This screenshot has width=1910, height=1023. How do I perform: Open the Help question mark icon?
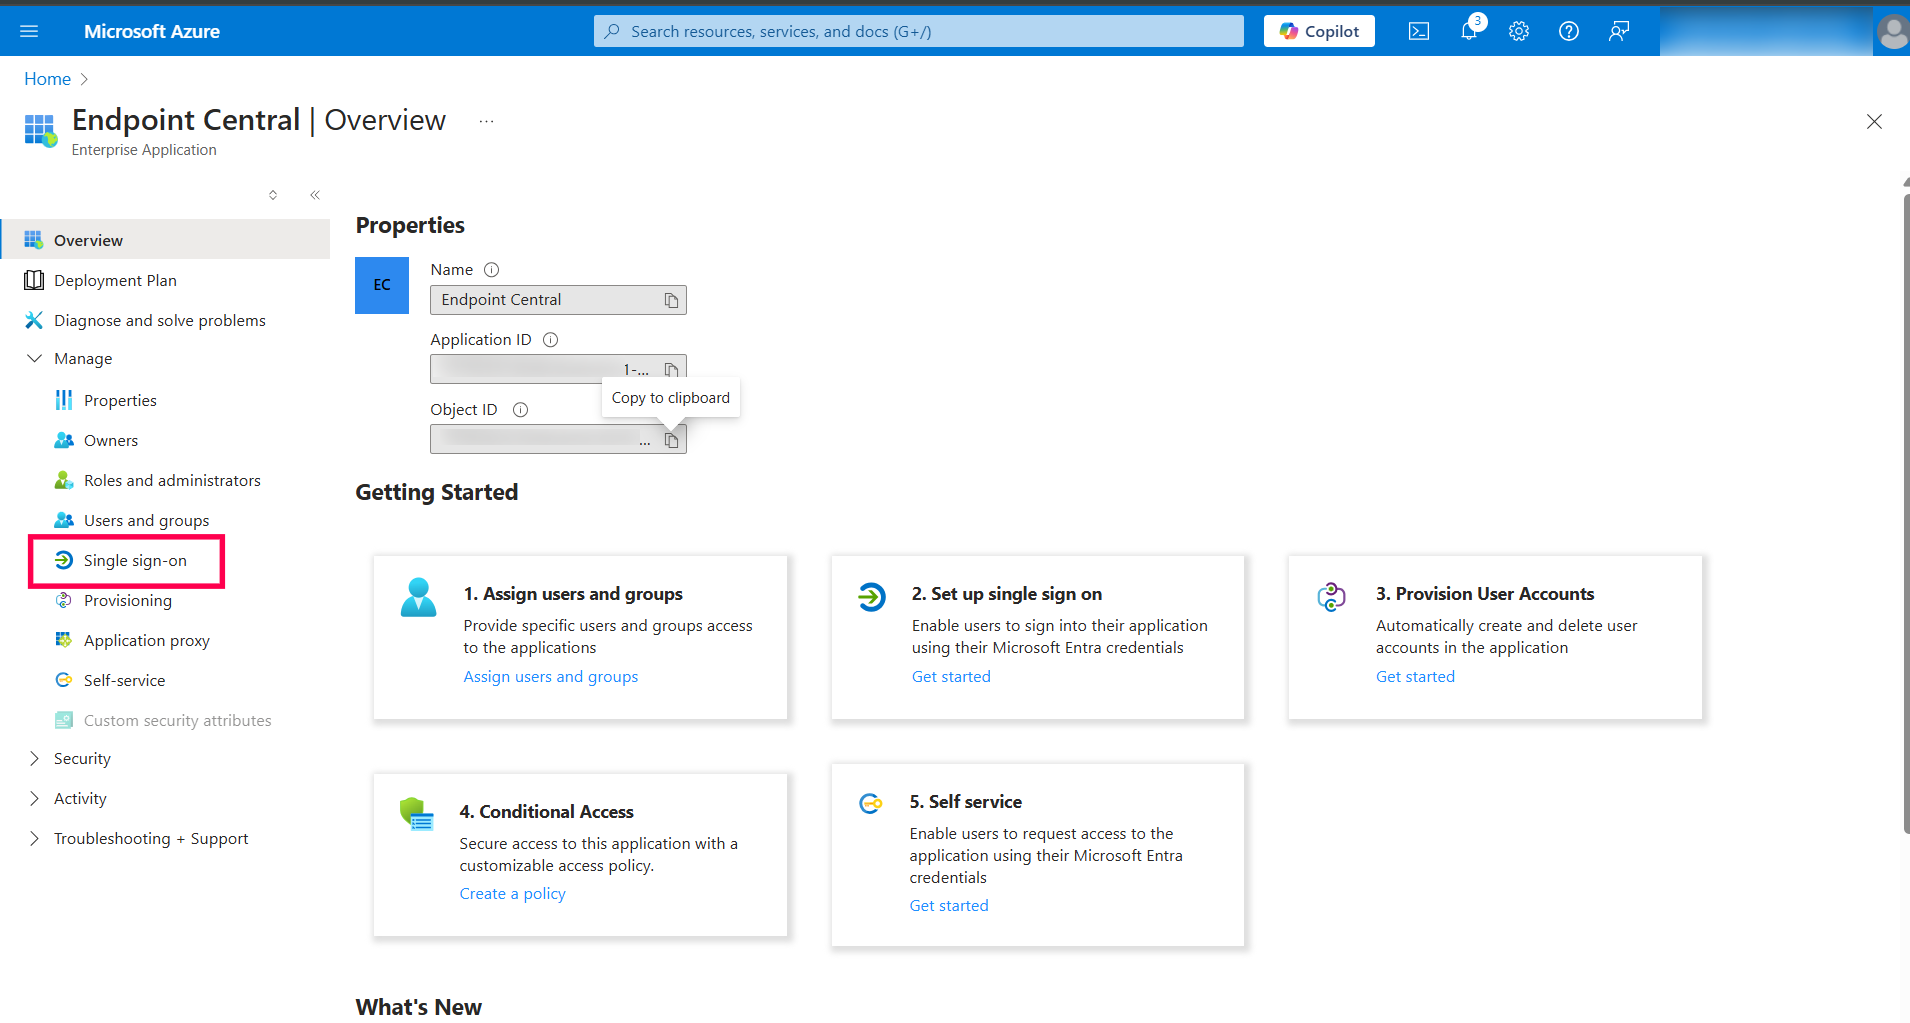click(x=1568, y=31)
